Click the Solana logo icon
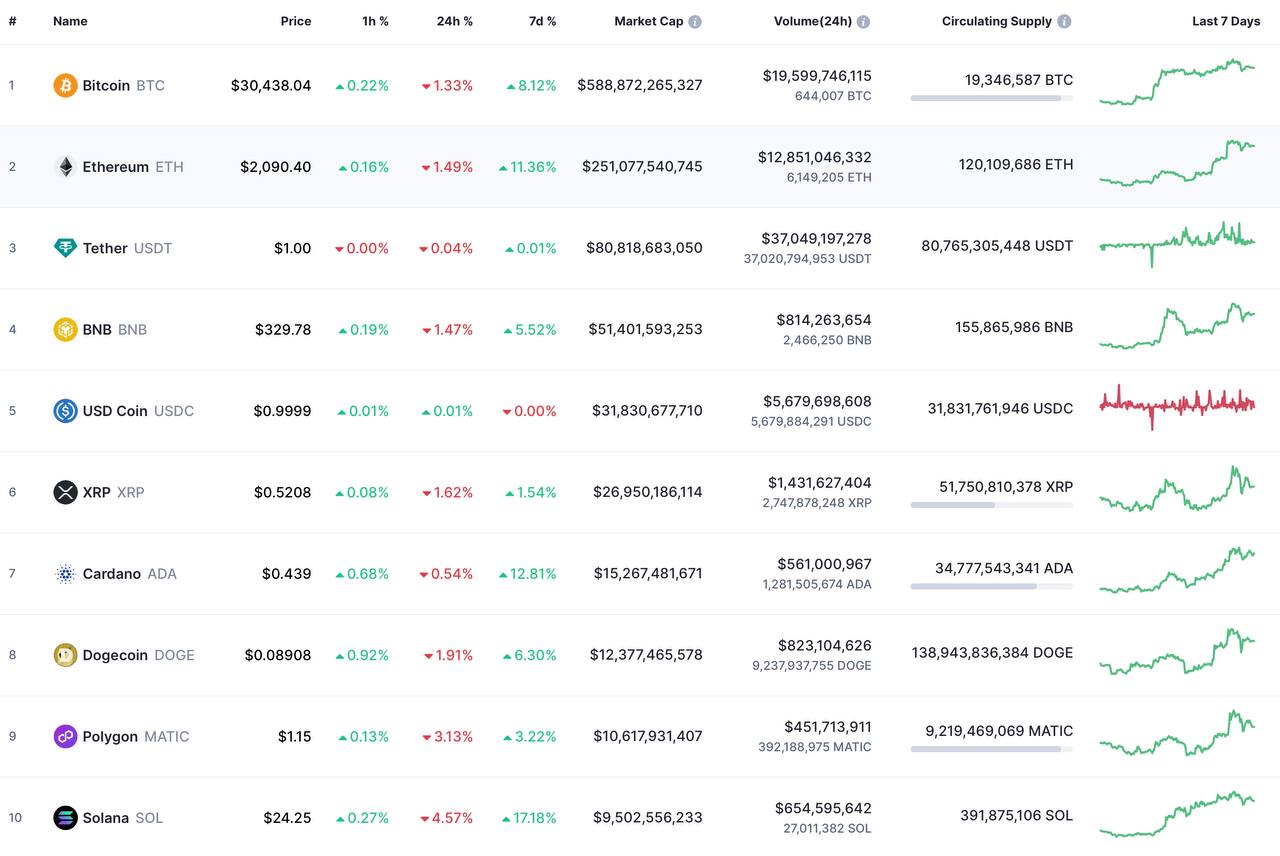Viewport: 1280px width, 856px height. click(x=65, y=818)
